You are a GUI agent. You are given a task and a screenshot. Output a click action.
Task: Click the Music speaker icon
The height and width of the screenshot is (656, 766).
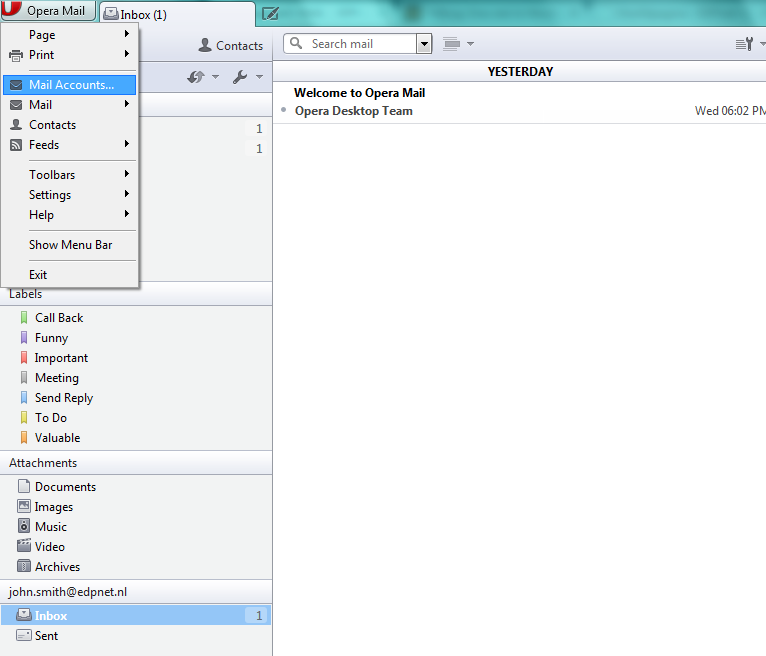click(24, 526)
